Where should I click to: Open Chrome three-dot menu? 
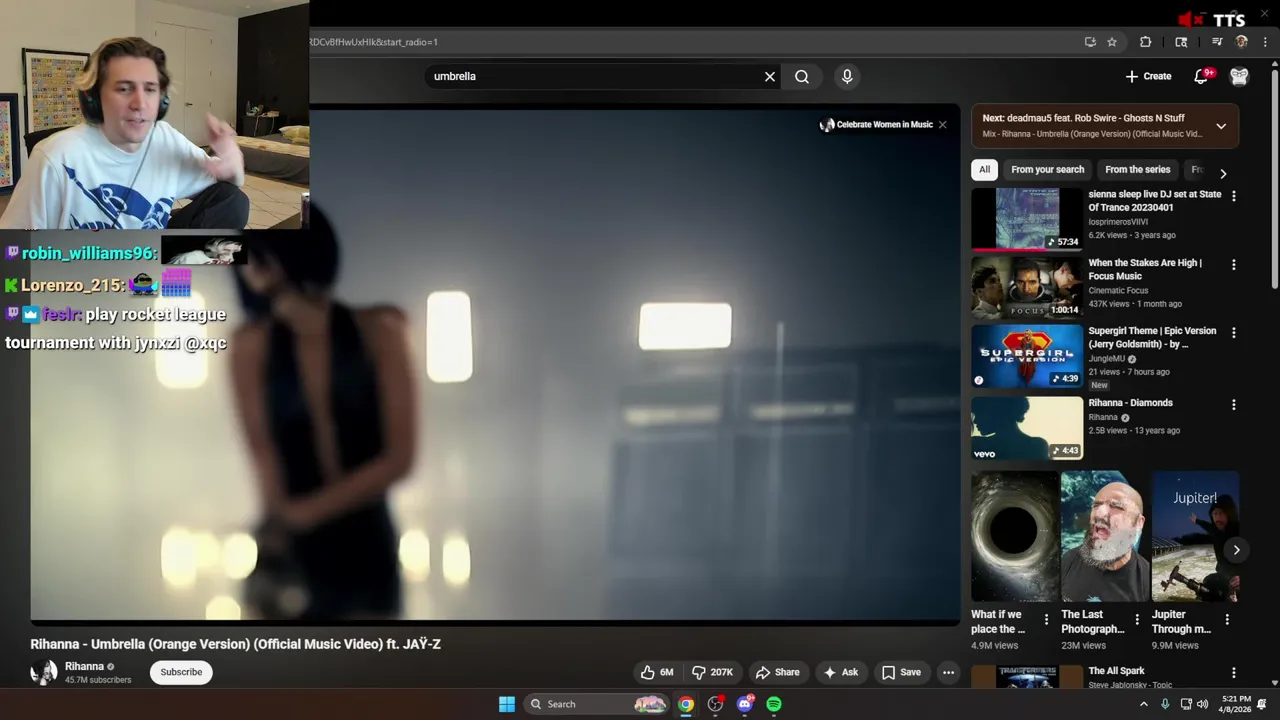click(1265, 42)
